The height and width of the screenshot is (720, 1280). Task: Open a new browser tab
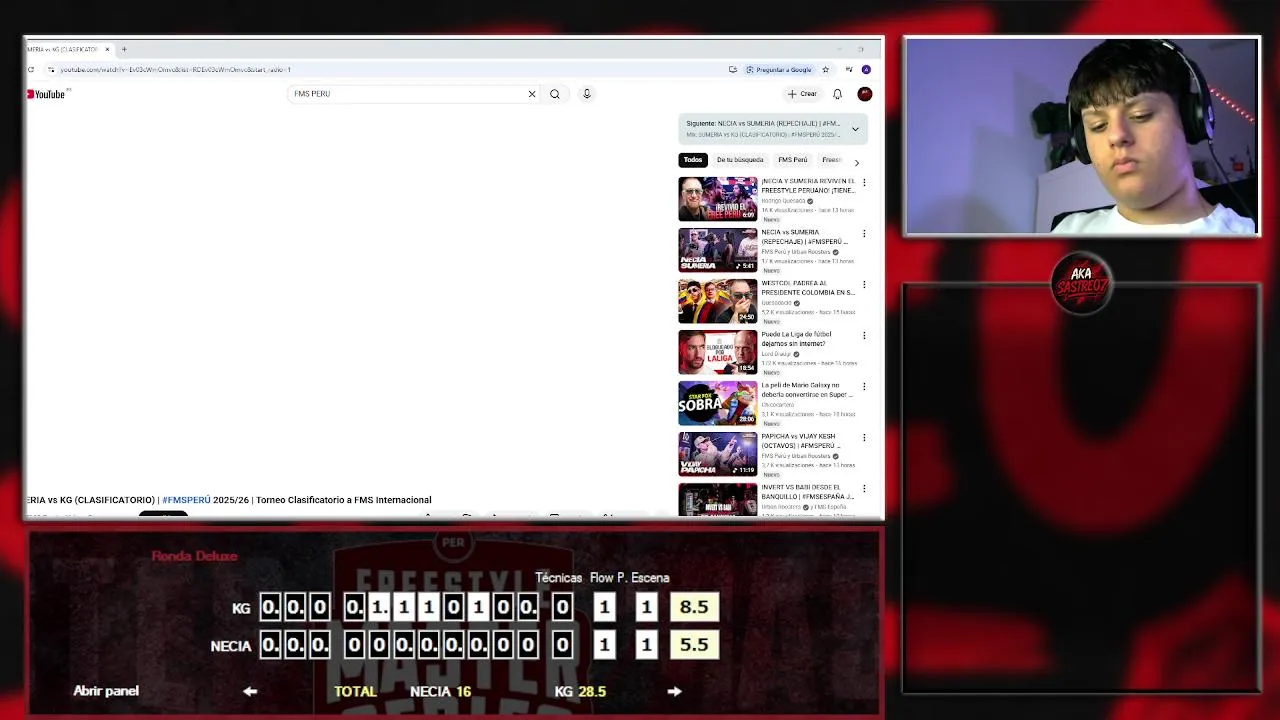point(124,49)
